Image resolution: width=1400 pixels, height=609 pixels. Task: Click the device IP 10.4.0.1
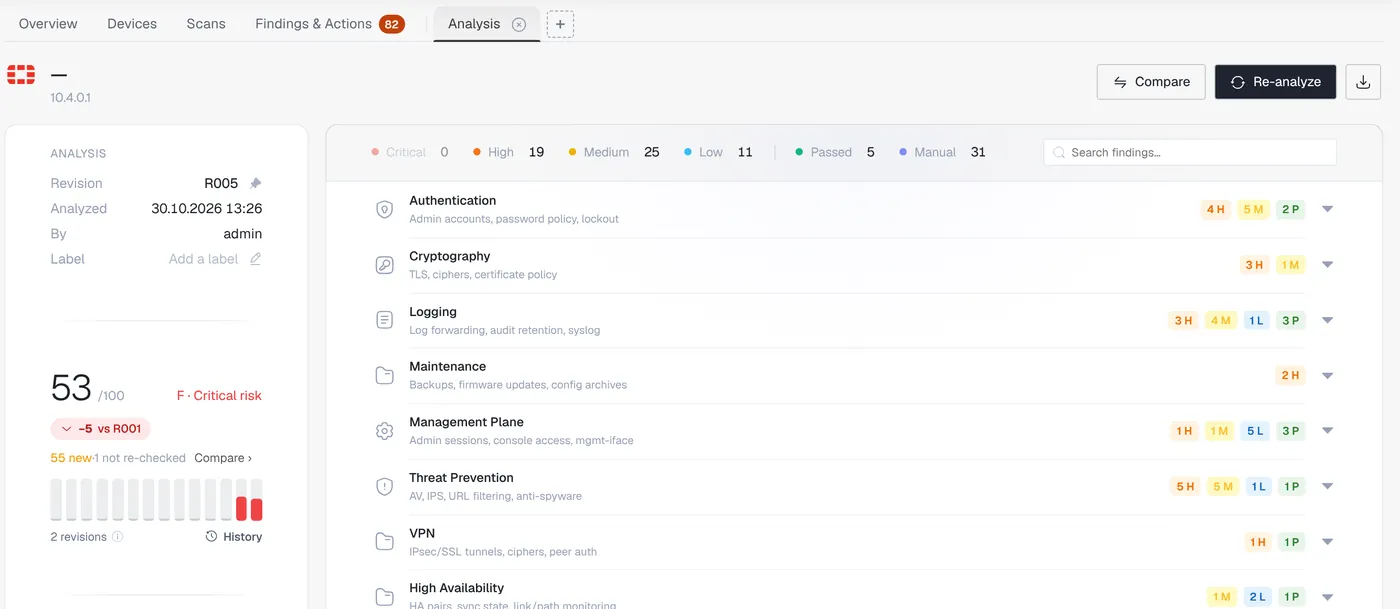pyautogui.click(x=70, y=98)
